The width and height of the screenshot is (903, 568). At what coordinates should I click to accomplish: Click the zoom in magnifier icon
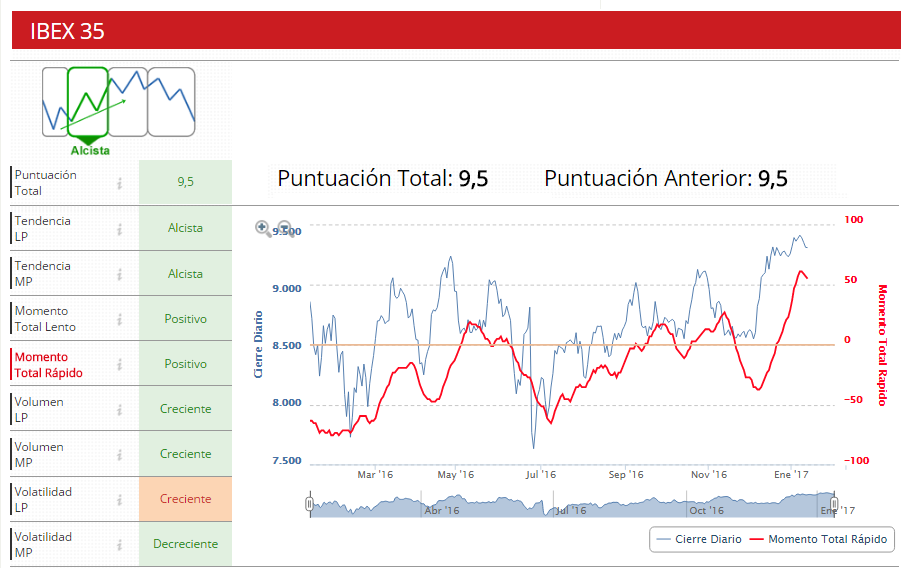263,229
